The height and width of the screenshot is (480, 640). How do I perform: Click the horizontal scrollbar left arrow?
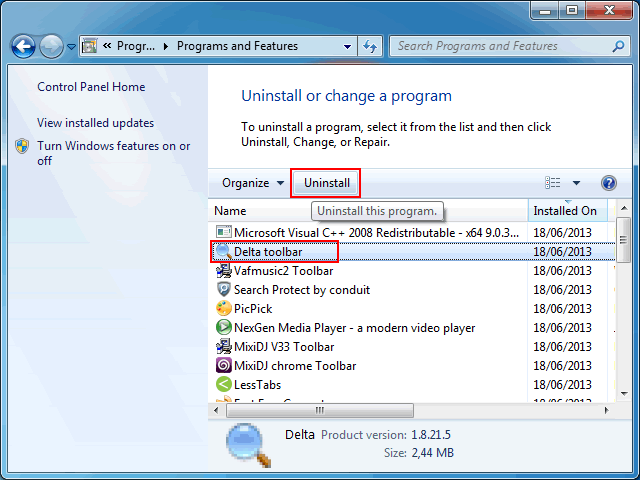(216, 410)
